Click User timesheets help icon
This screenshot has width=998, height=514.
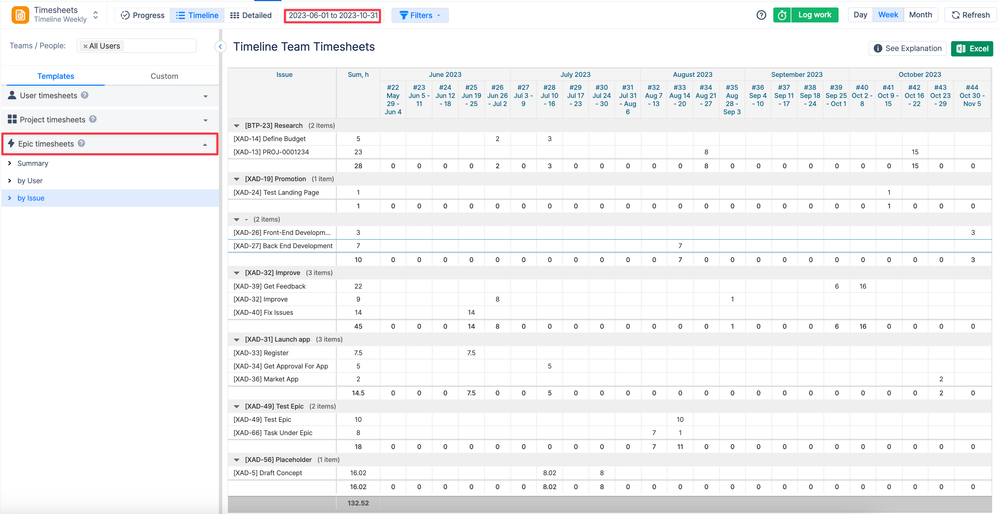click(85, 95)
